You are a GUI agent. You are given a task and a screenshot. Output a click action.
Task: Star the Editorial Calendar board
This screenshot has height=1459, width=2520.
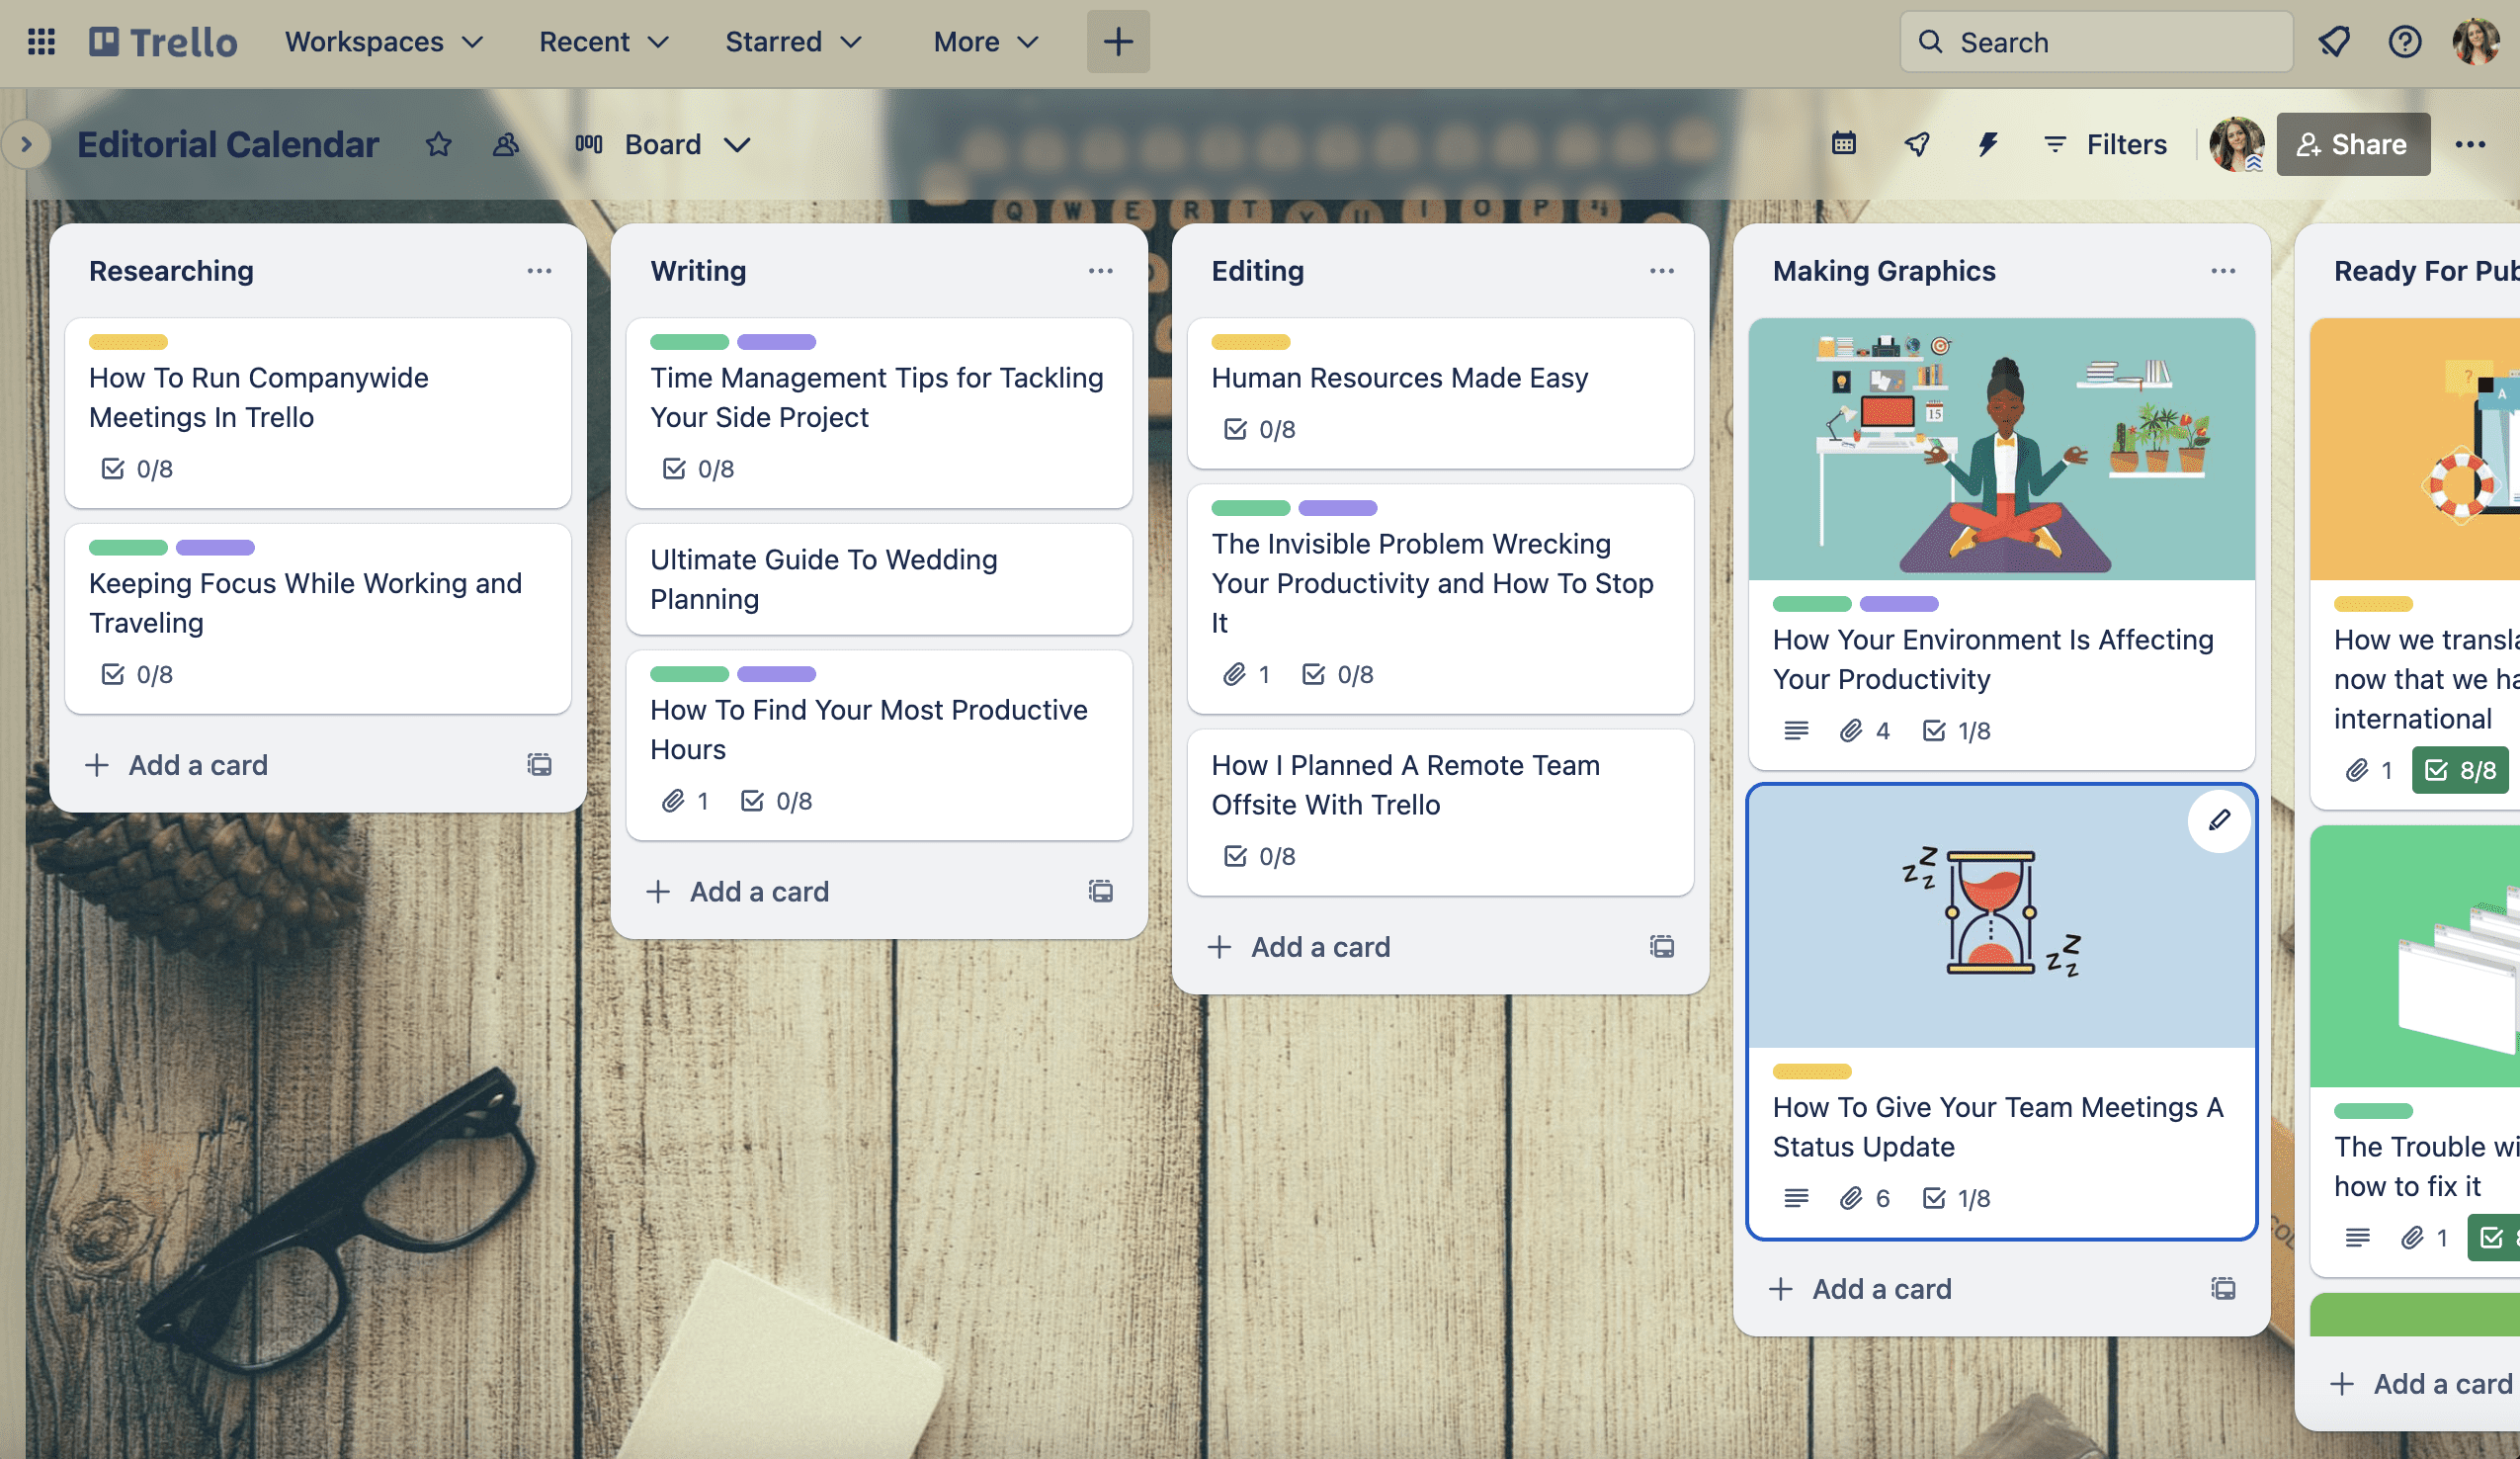[x=438, y=145]
